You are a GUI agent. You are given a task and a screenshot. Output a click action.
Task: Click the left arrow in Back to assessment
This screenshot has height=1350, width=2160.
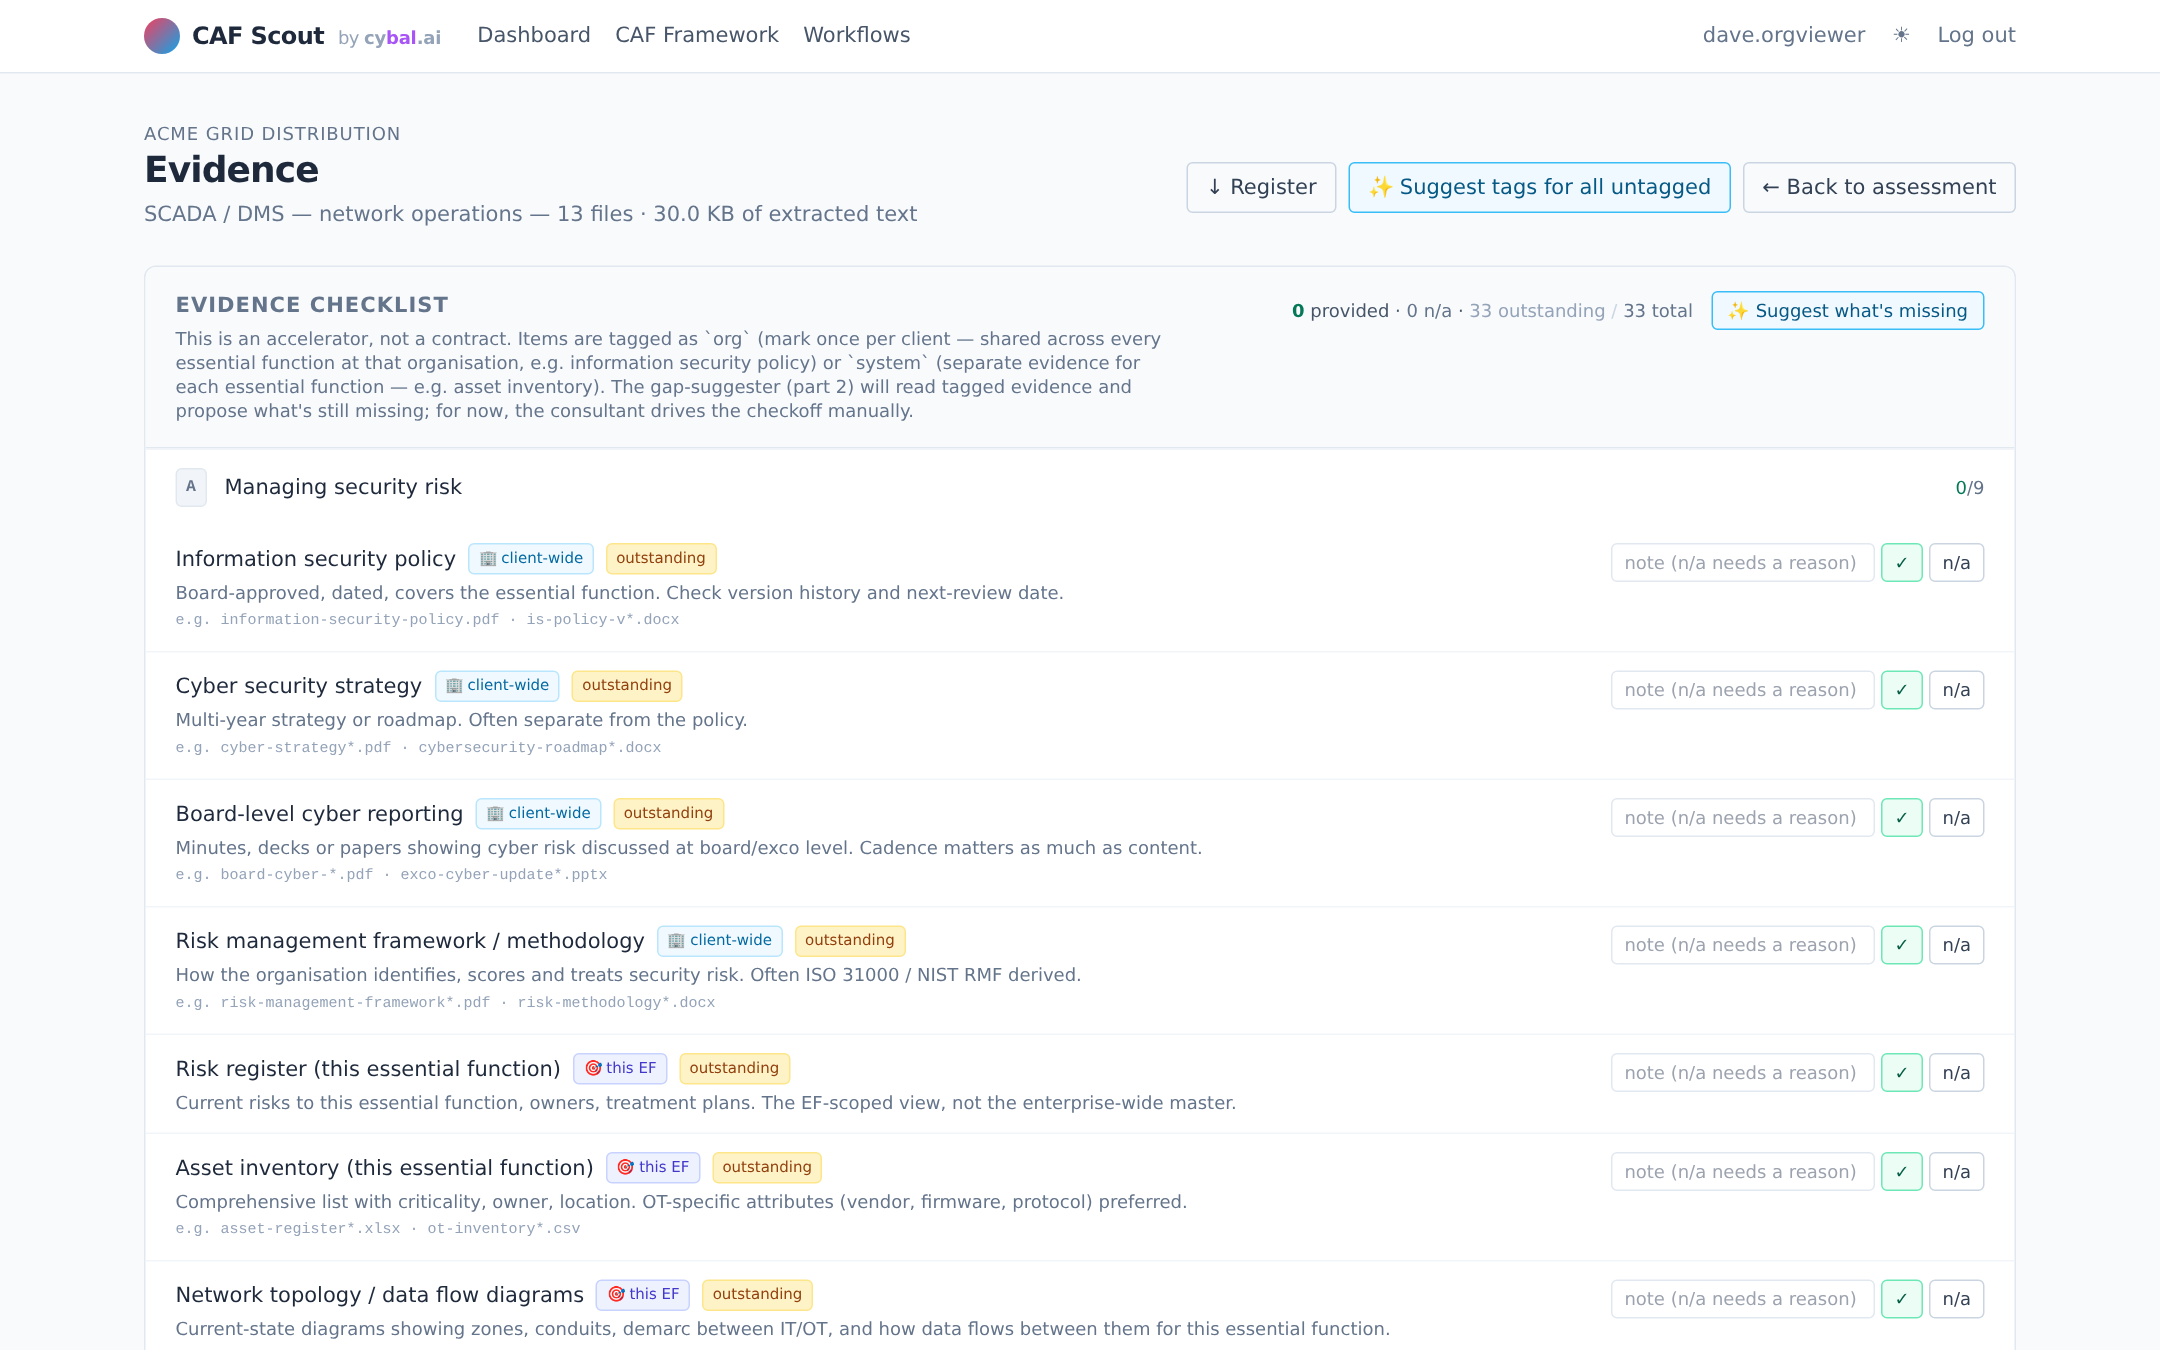(1771, 187)
